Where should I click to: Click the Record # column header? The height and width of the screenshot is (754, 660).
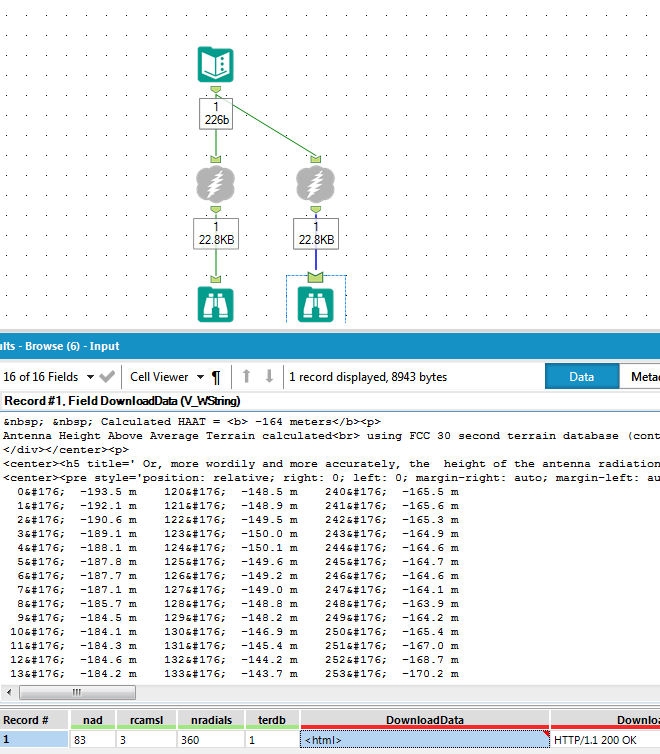click(x=34, y=720)
